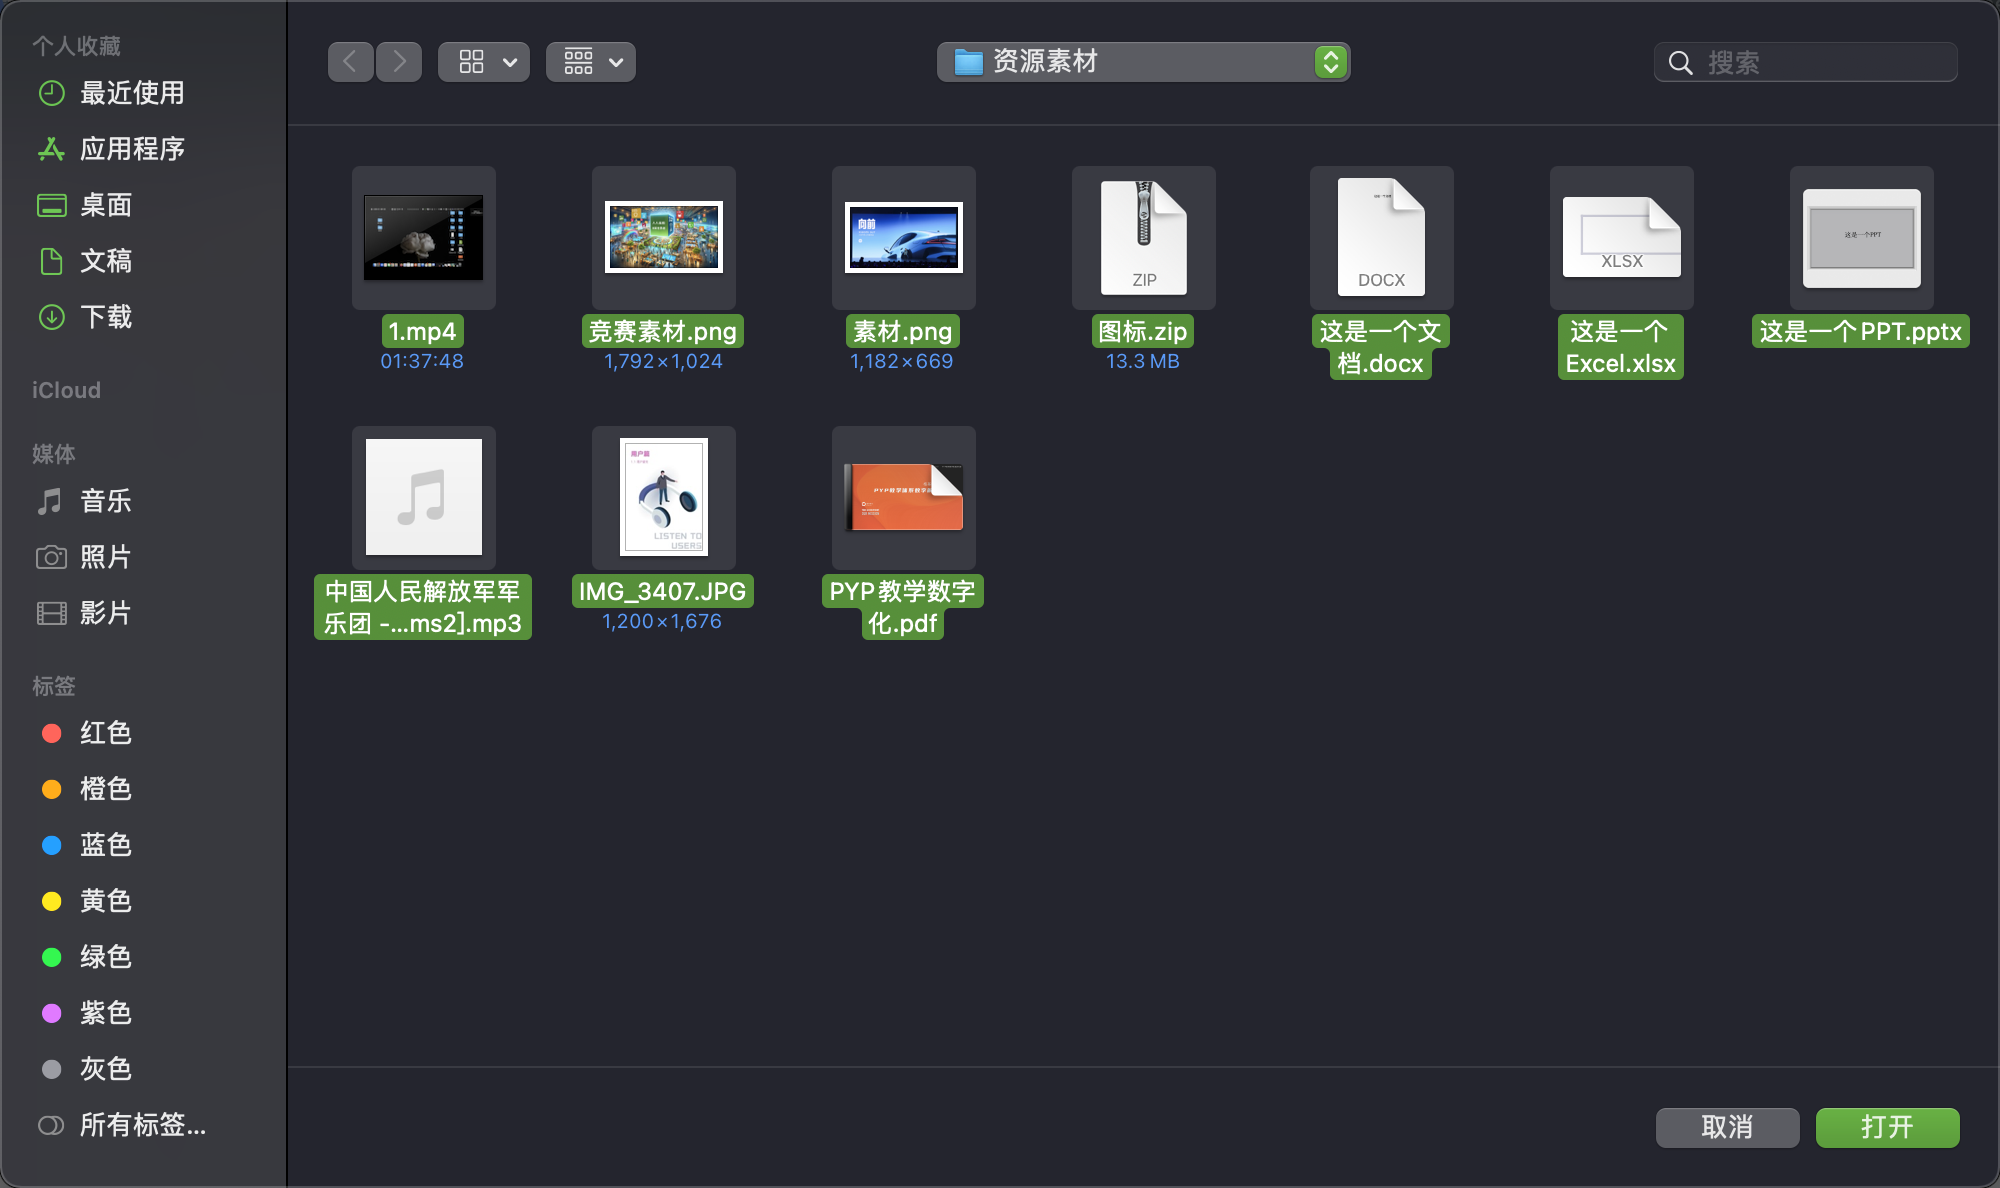Viewport: 2000px width, 1188px height.
Task: Select the 1.mp4 video thumbnail
Action: [x=424, y=238]
